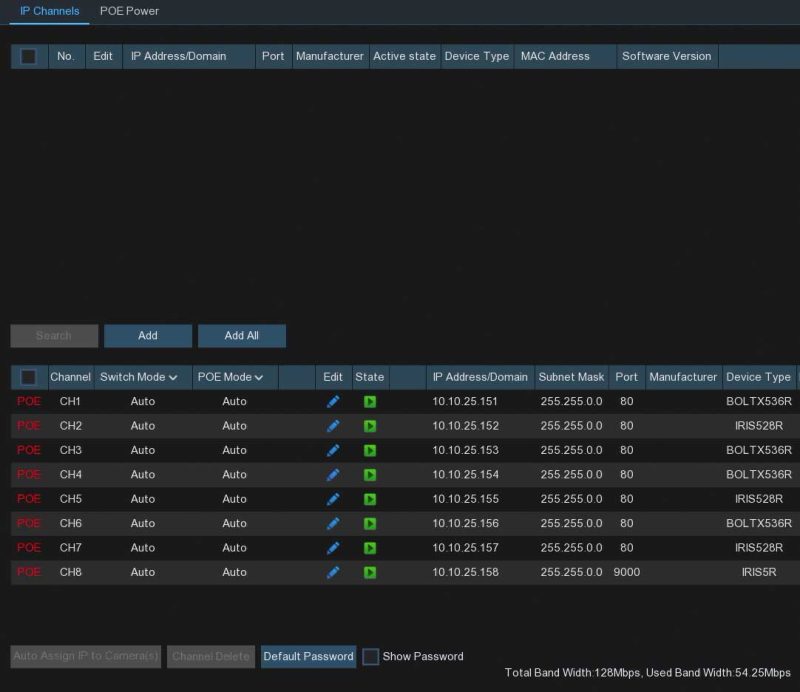Open CH8 state indicator icon
This screenshot has height=692, width=800.
[x=370, y=572]
